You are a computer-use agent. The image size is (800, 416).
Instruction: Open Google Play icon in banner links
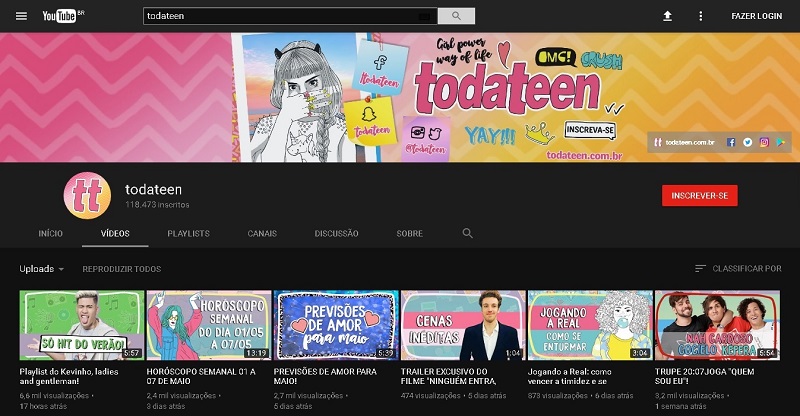click(781, 142)
